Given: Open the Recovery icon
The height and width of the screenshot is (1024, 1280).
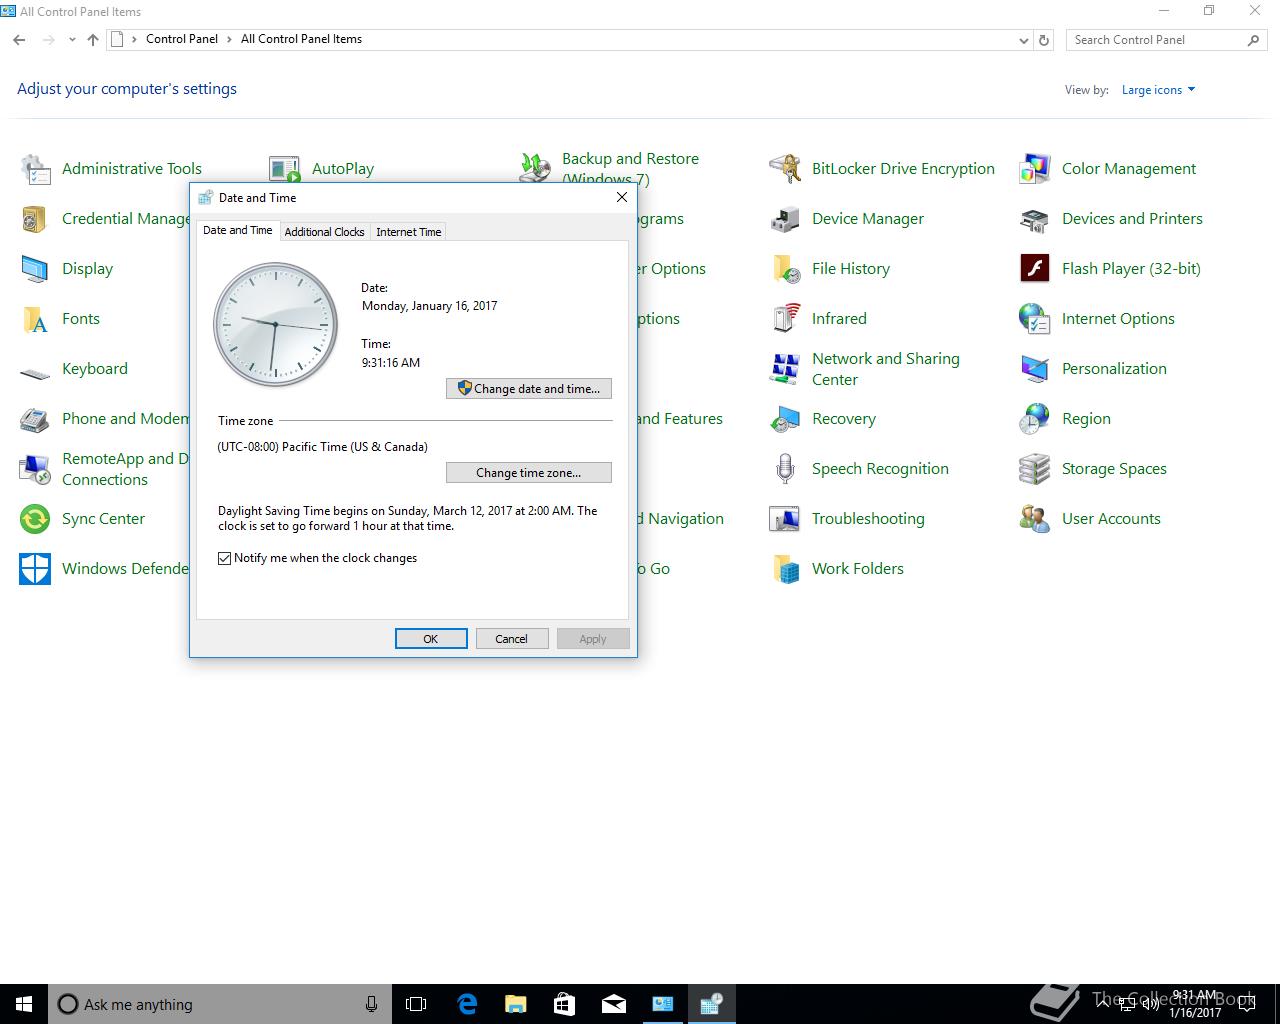Looking at the screenshot, I should coord(785,419).
